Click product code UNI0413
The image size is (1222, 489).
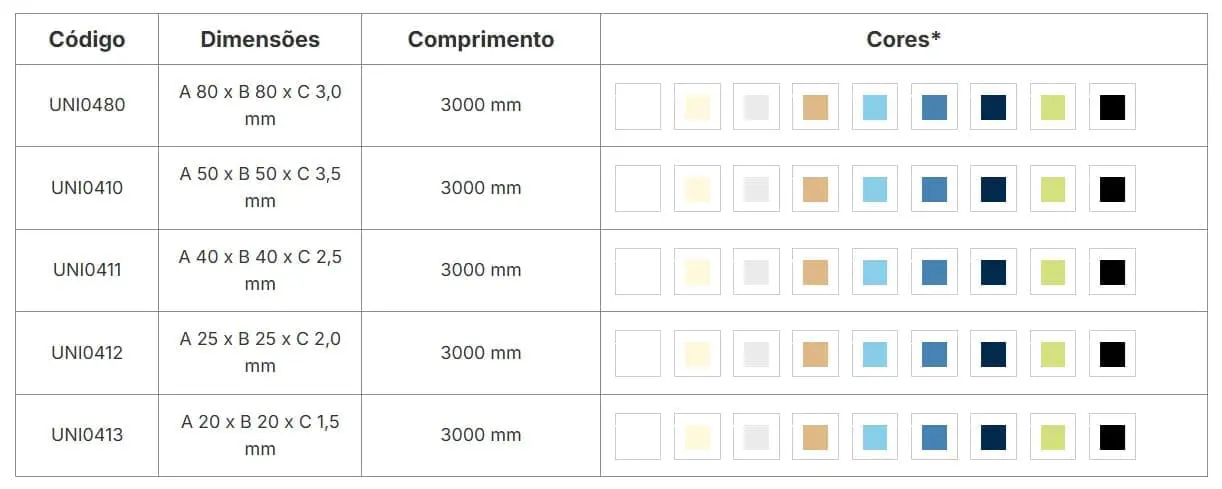point(87,435)
